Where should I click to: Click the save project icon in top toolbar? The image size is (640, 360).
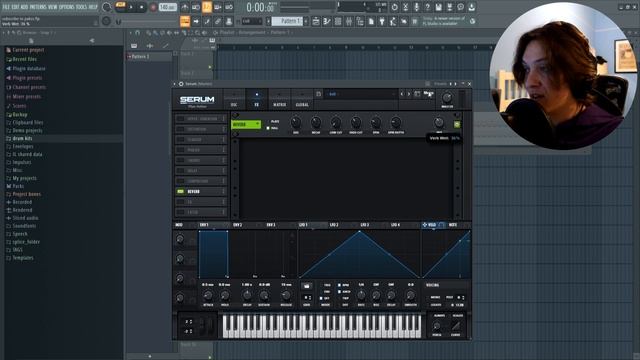pyautogui.click(x=438, y=7)
